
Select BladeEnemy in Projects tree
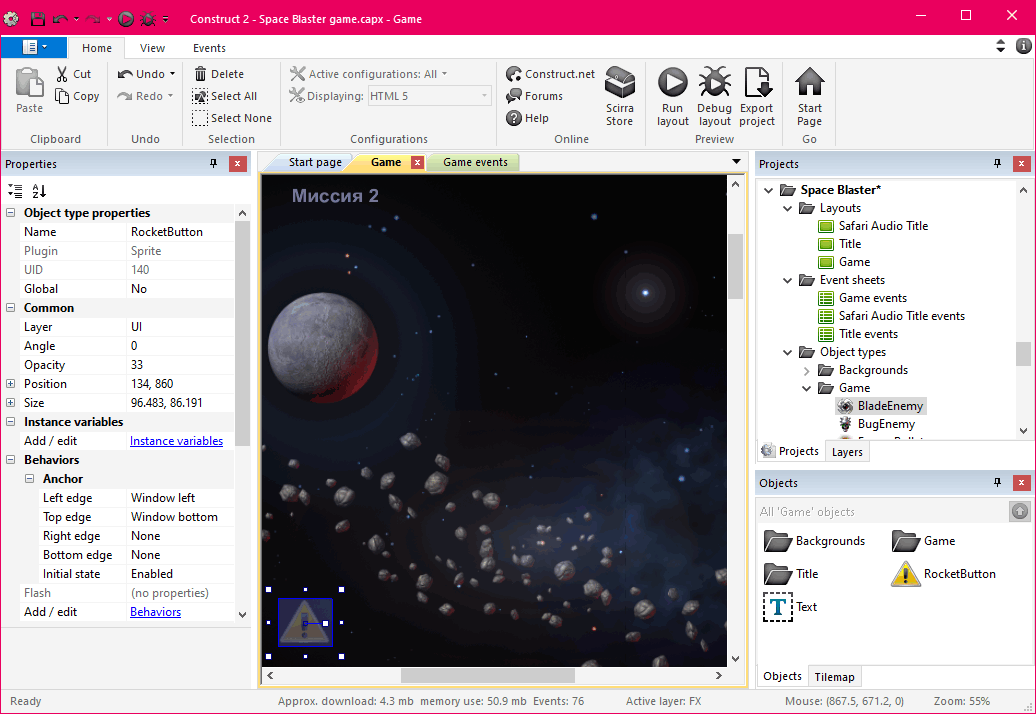coord(881,406)
